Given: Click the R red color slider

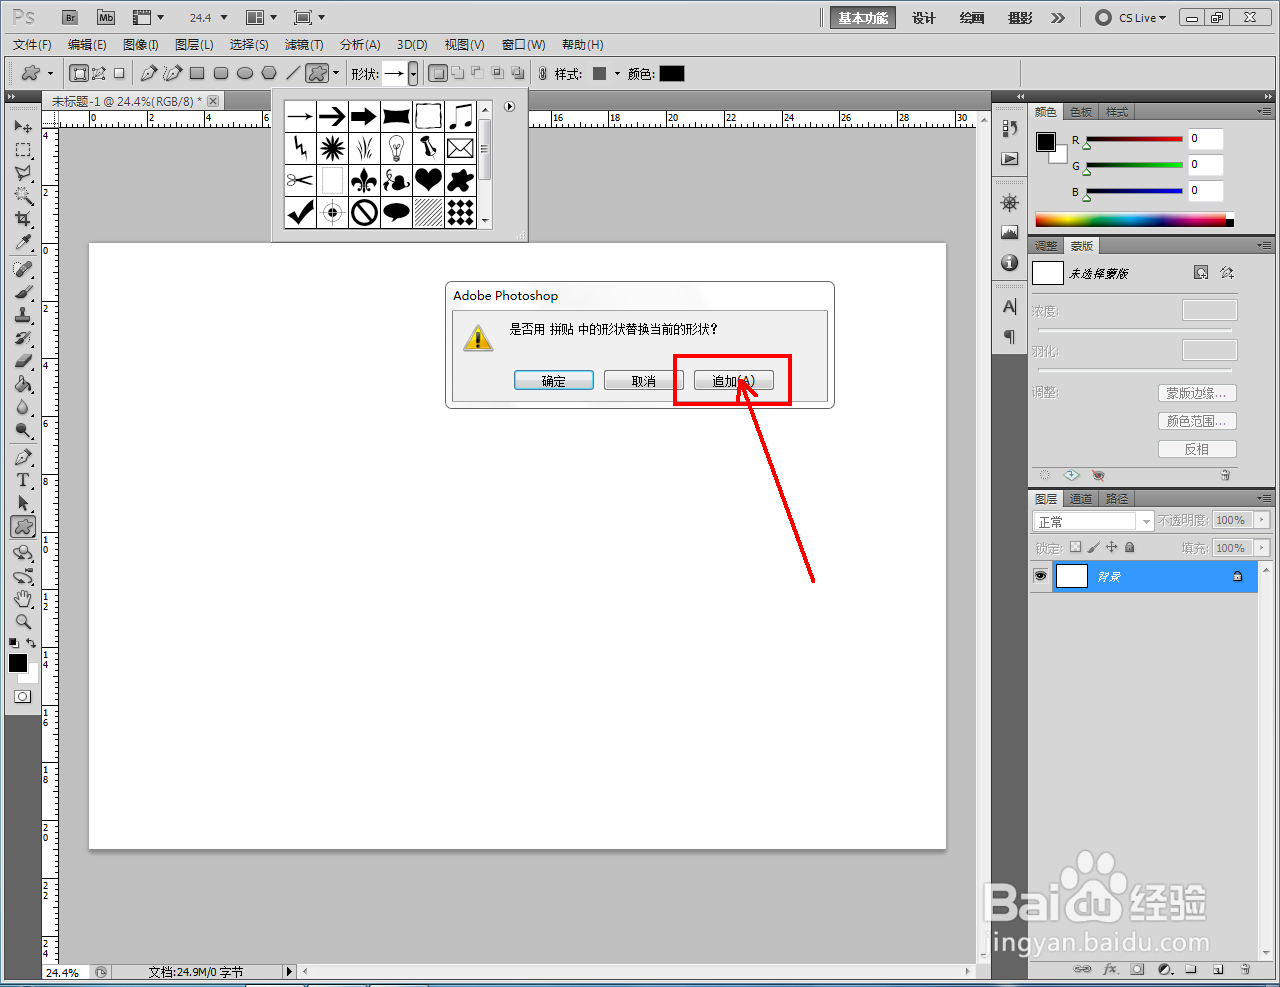Looking at the screenshot, I should [1134, 139].
